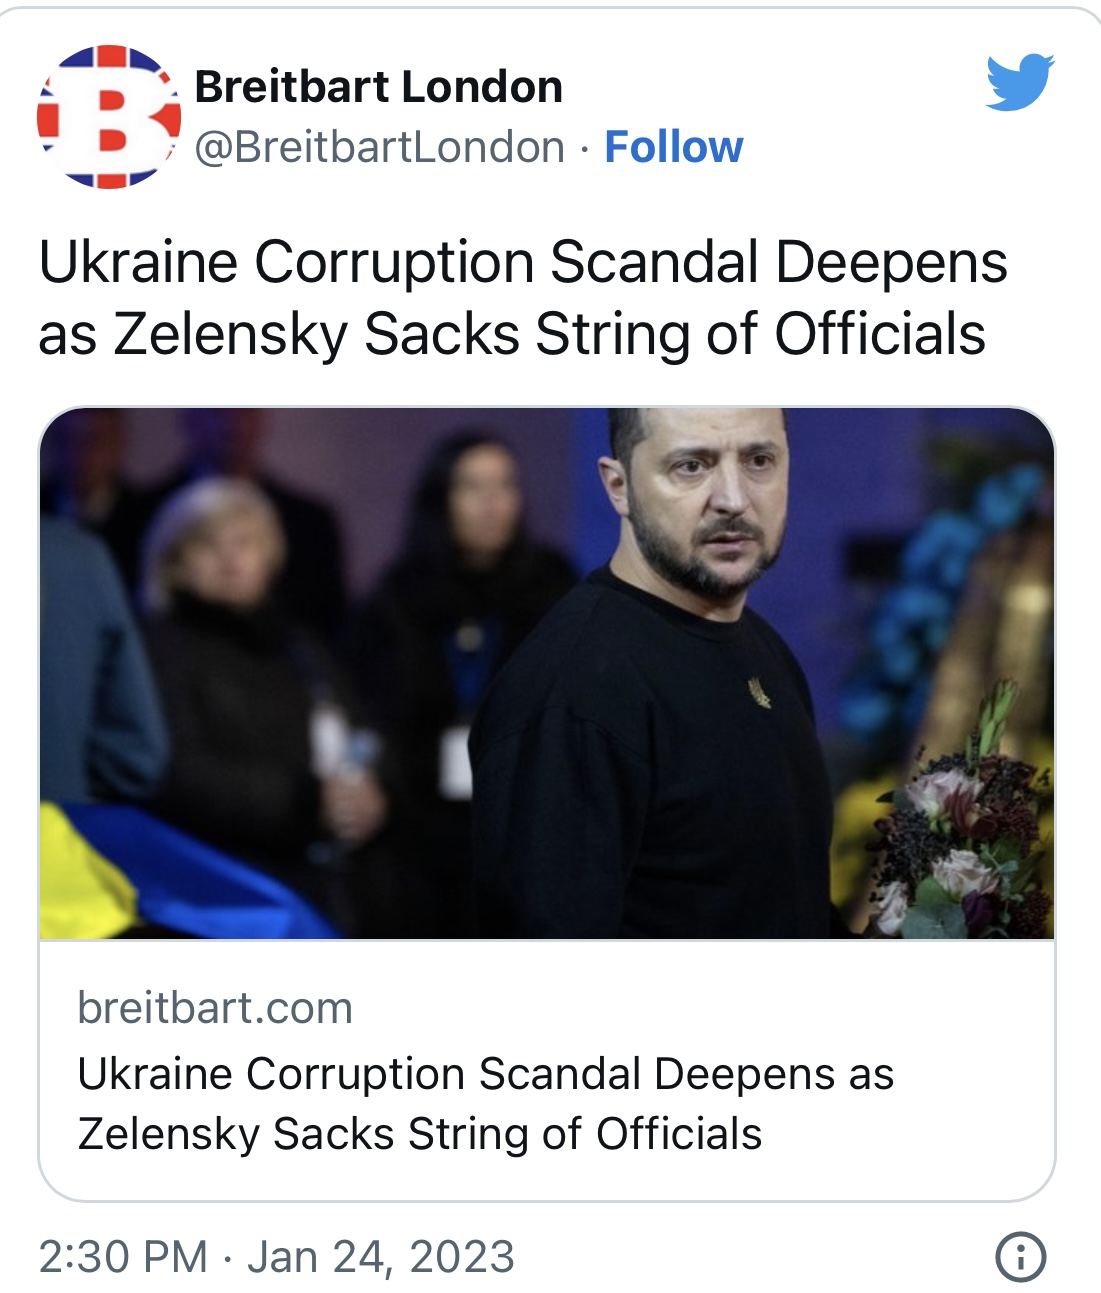Screen dimensions: 1101x1293
Task: Click the @BreitbartLondon handle
Action: point(379,147)
